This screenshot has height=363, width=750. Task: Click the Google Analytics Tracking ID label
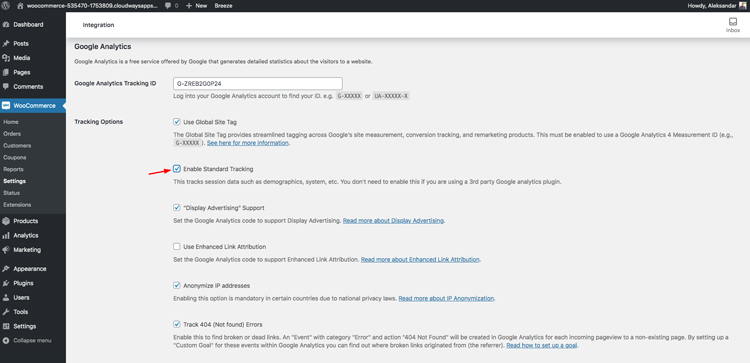(x=115, y=83)
